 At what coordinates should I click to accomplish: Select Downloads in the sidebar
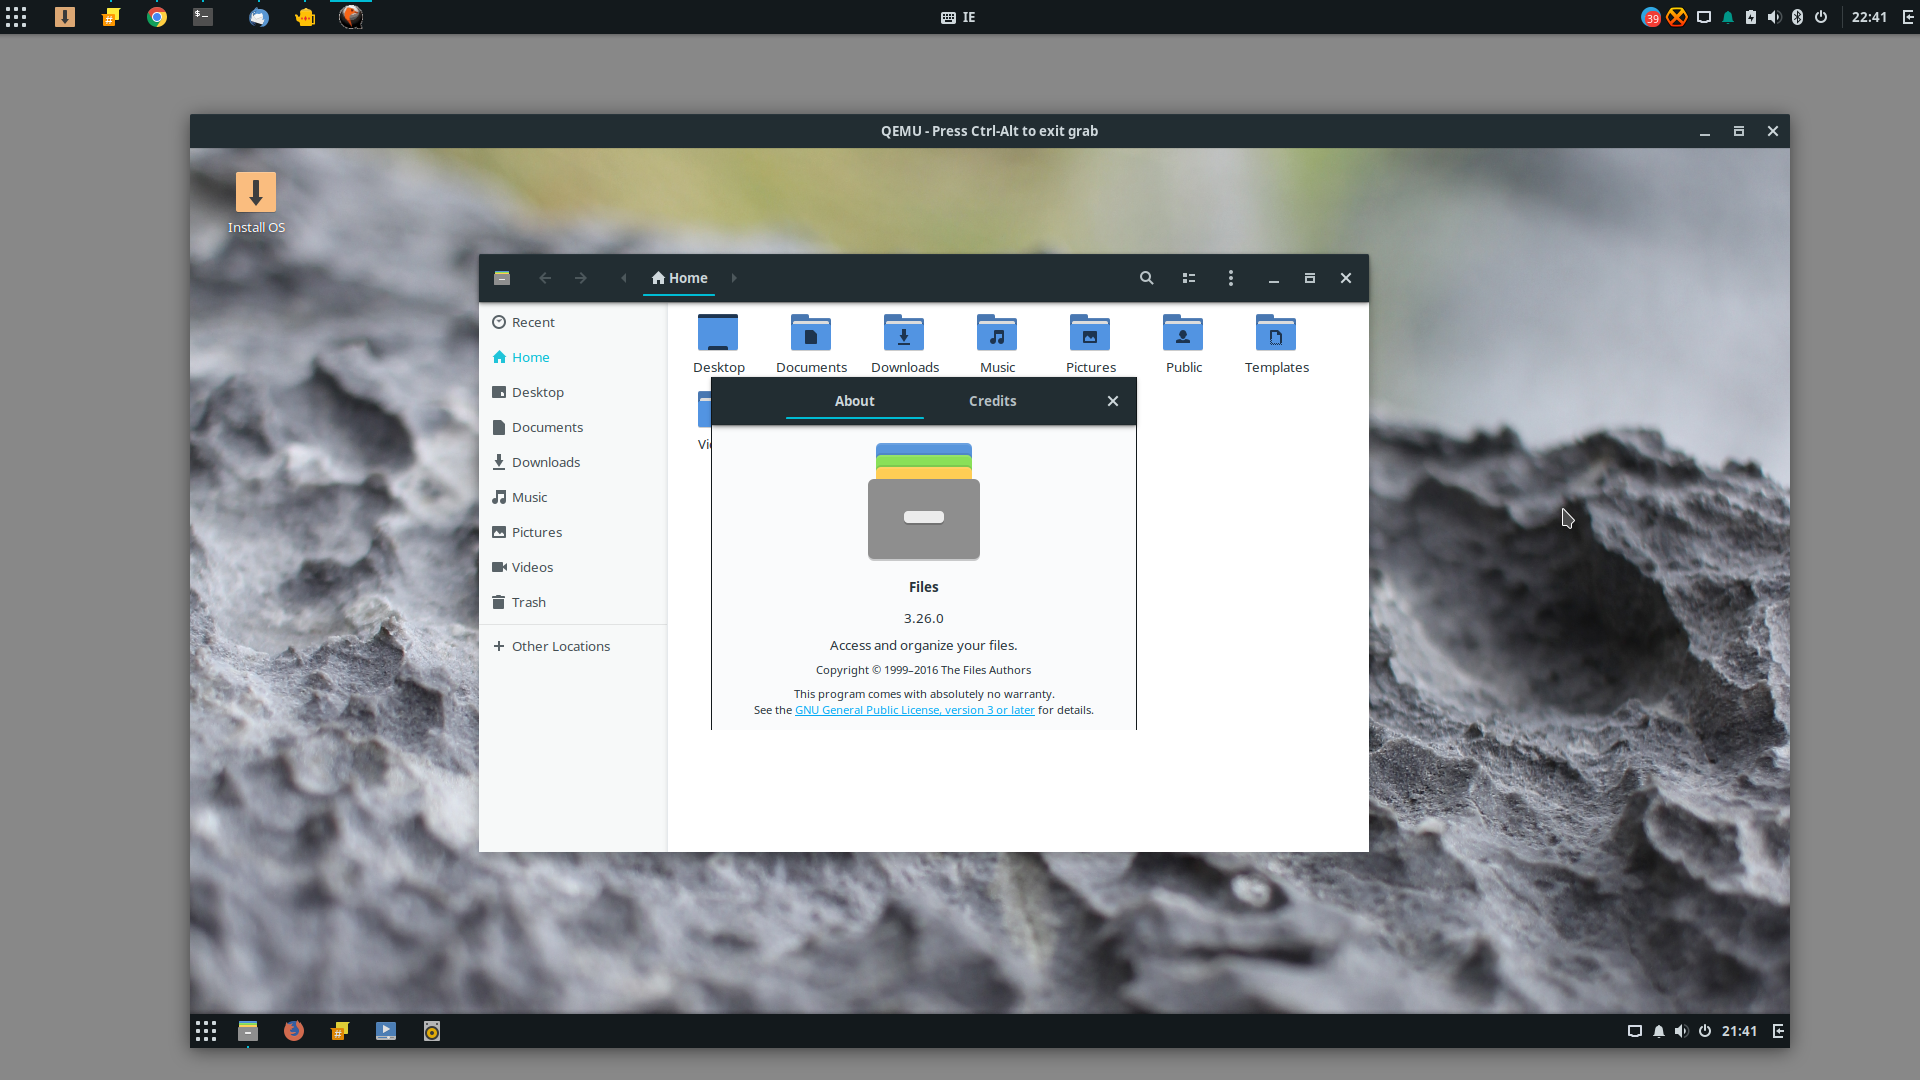click(573, 462)
